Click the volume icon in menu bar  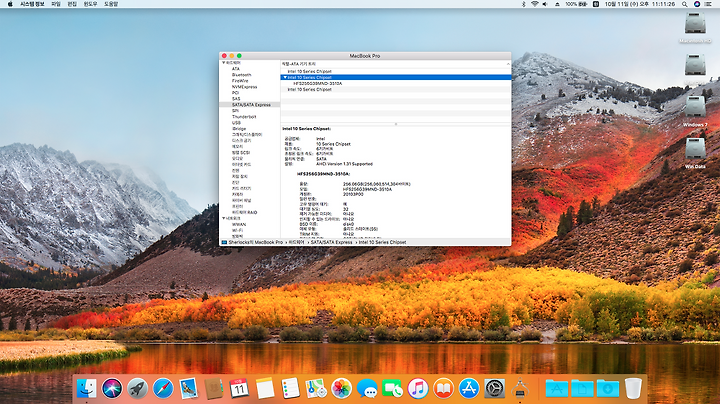[x=545, y=4]
